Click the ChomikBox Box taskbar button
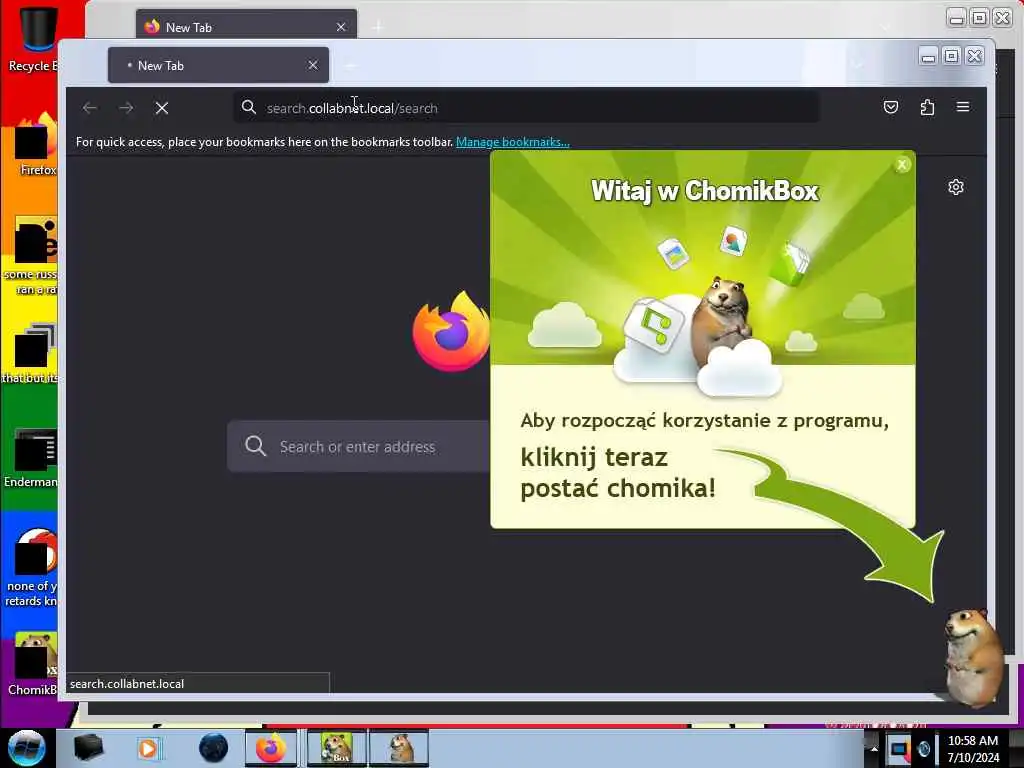The height and width of the screenshot is (768, 1024). pos(337,748)
